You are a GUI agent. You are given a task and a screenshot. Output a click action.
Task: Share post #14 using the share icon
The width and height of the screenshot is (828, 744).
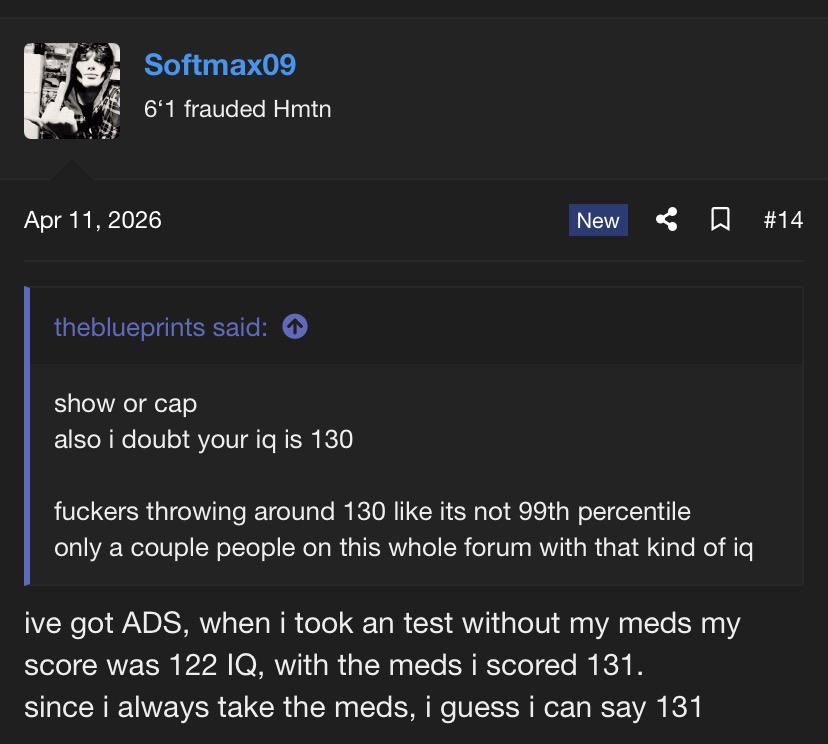(x=666, y=220)
